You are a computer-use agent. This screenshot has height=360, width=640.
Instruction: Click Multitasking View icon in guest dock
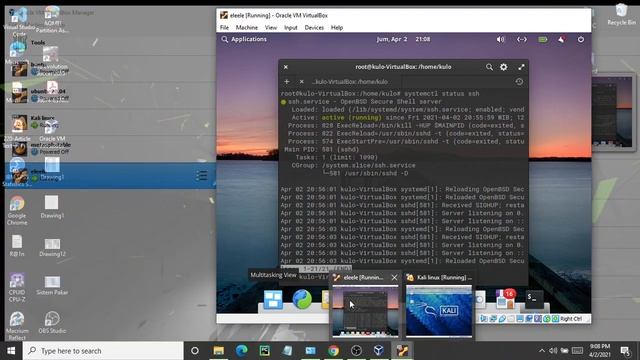[x=273, y=300]
